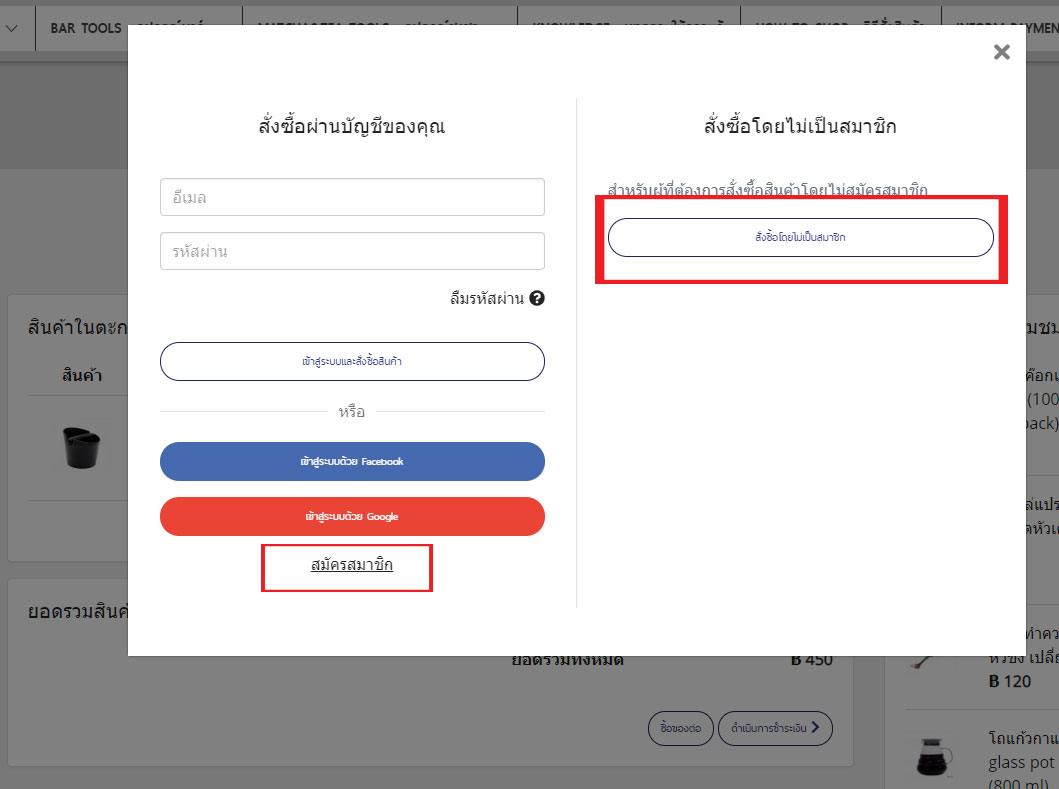
Task: Click the สั่งซื้อโดยไม่เป็นสมาชิก guest order button
Action: [x=800, y=237]
